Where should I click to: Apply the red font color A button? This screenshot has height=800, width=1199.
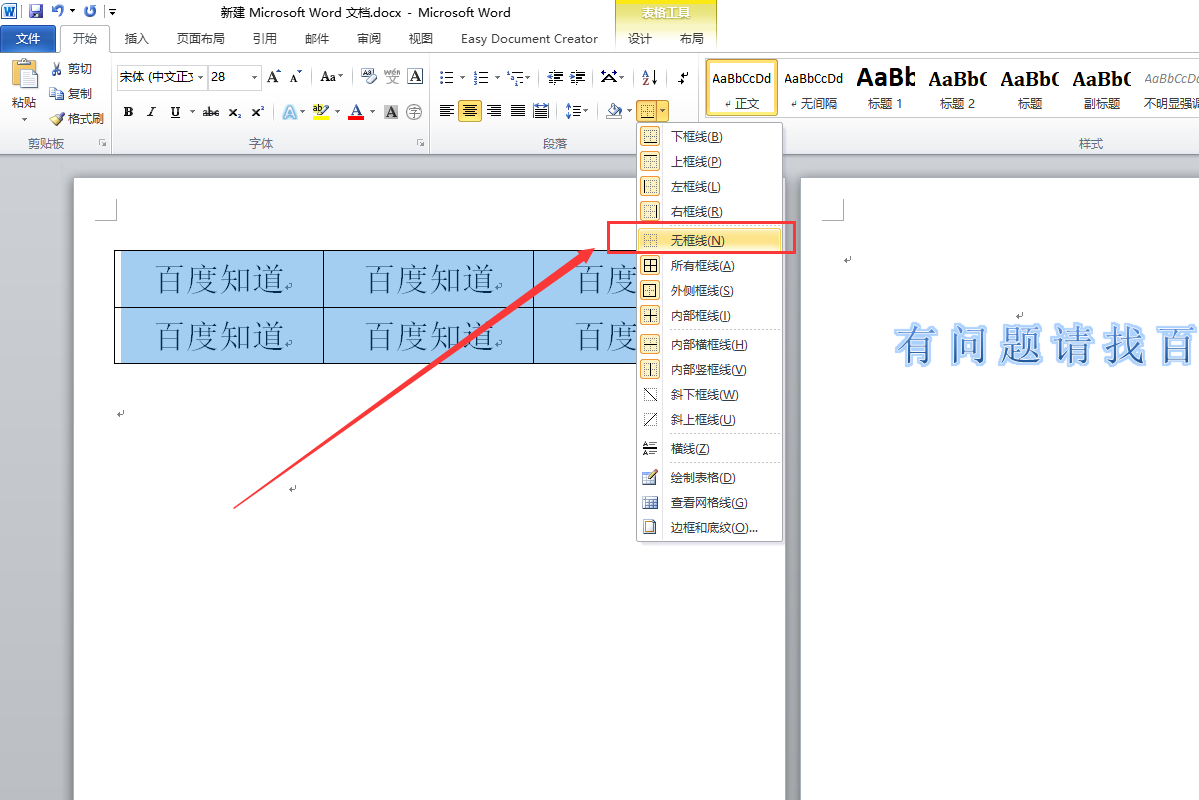(x=356, y=112)
